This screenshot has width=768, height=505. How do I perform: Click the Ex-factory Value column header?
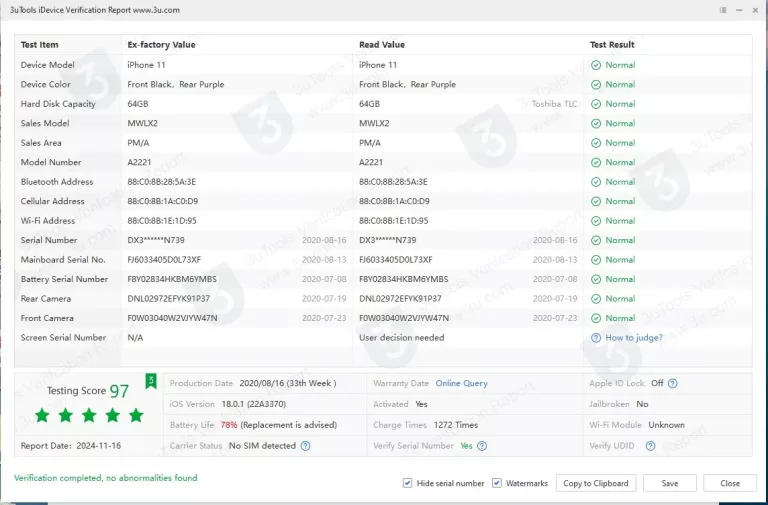[x=161, y=45]
